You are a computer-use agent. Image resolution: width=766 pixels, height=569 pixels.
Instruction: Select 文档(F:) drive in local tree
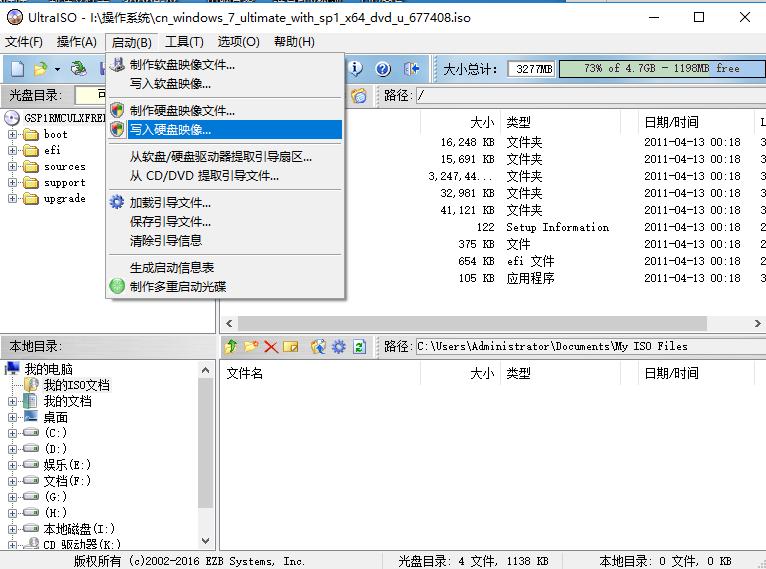click(67, 481)
